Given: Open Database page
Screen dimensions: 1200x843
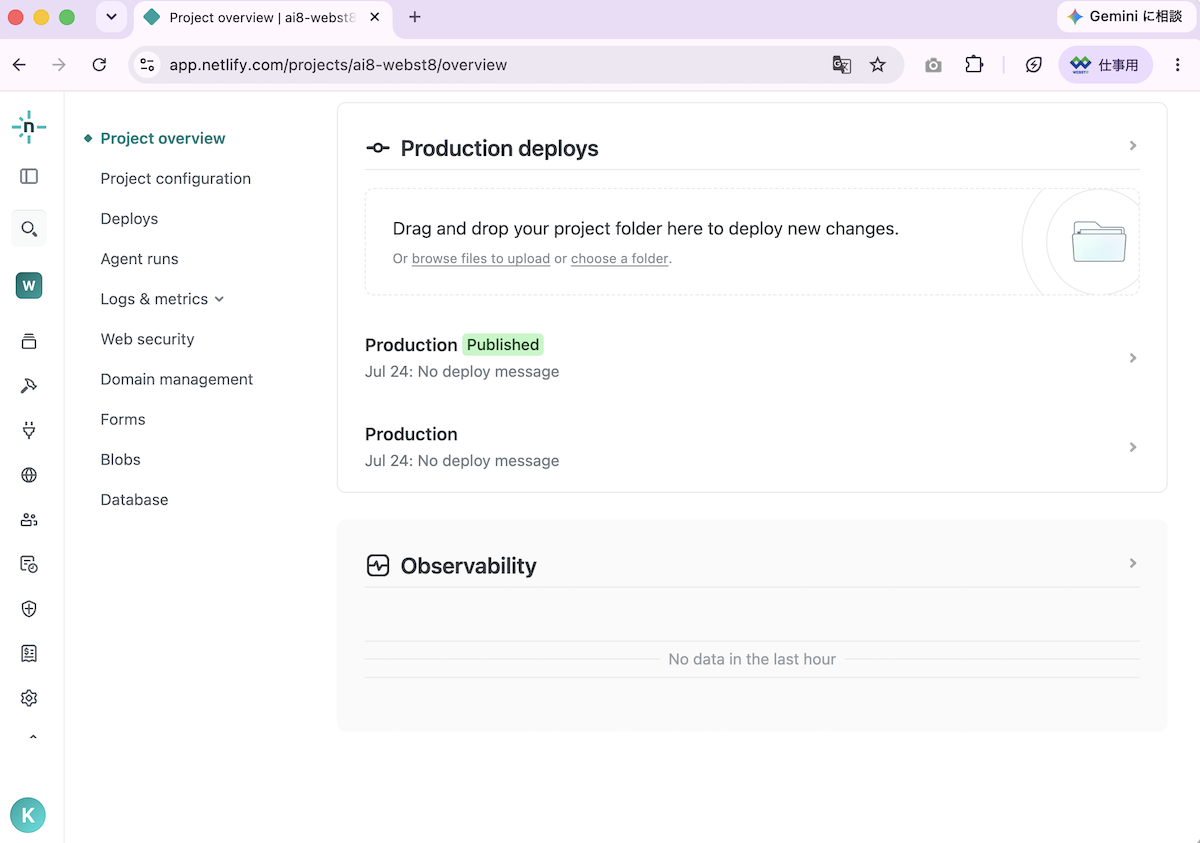Looking at the screenshot, I should click(x=134, y=499).
